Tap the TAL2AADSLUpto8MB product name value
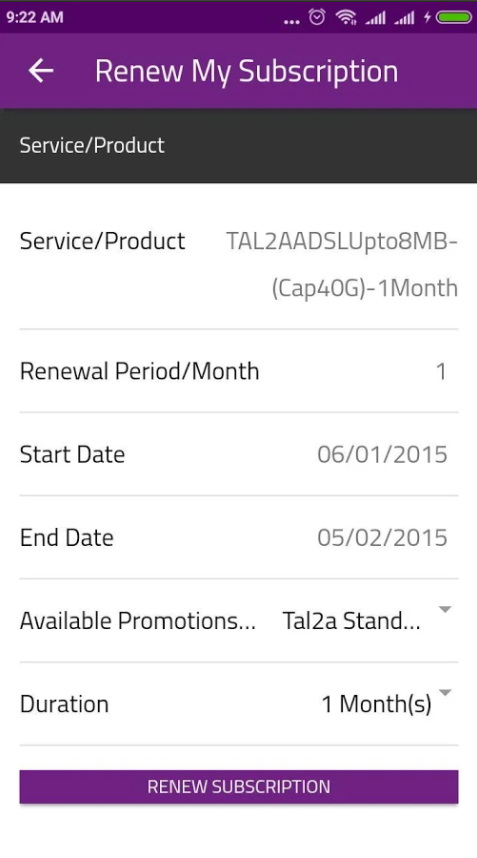The width and height of the screenshot is (477, 858). pos(342,264)
